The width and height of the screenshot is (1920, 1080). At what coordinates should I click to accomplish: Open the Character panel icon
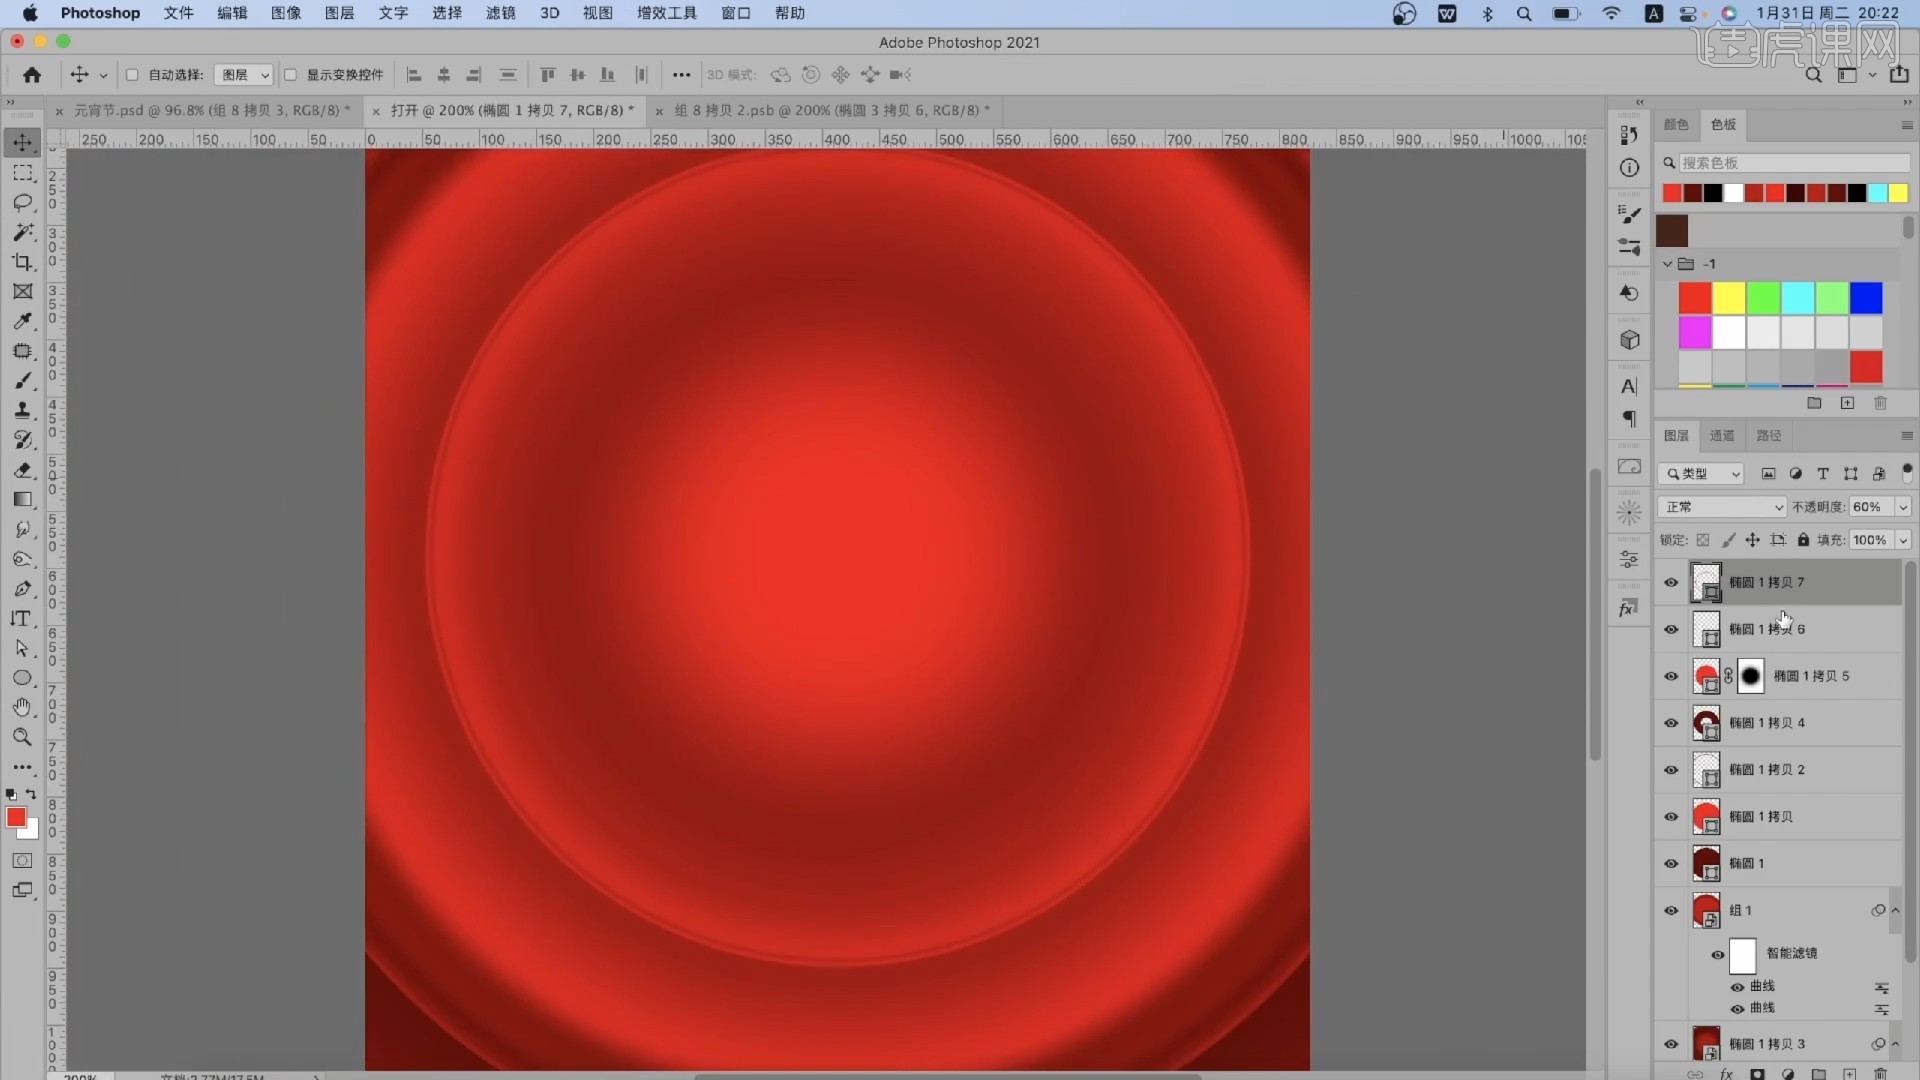1629,387
